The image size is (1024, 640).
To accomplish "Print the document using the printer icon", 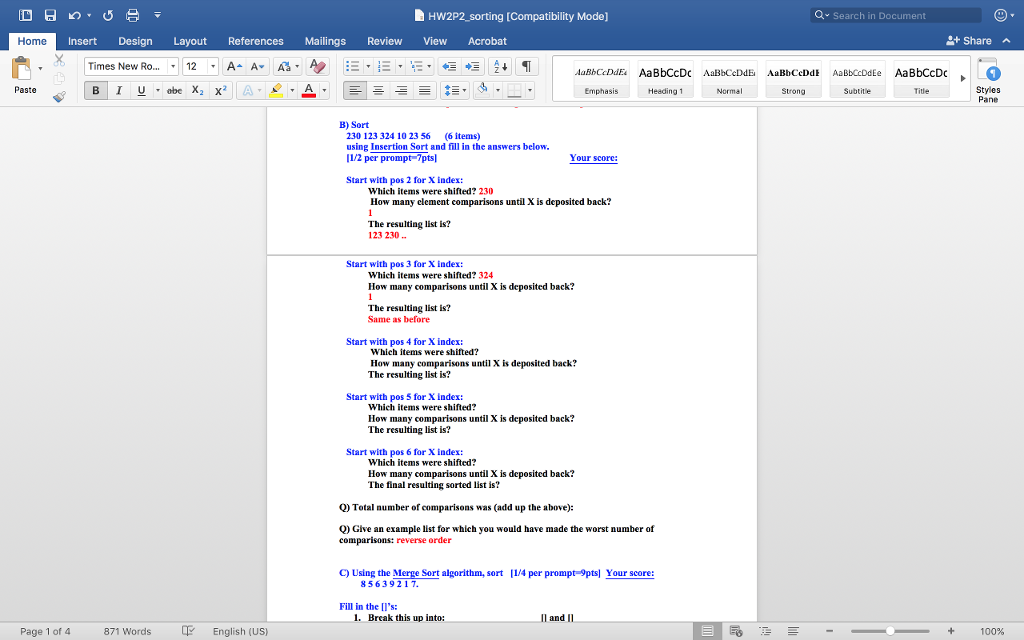I will click(130, 16).
